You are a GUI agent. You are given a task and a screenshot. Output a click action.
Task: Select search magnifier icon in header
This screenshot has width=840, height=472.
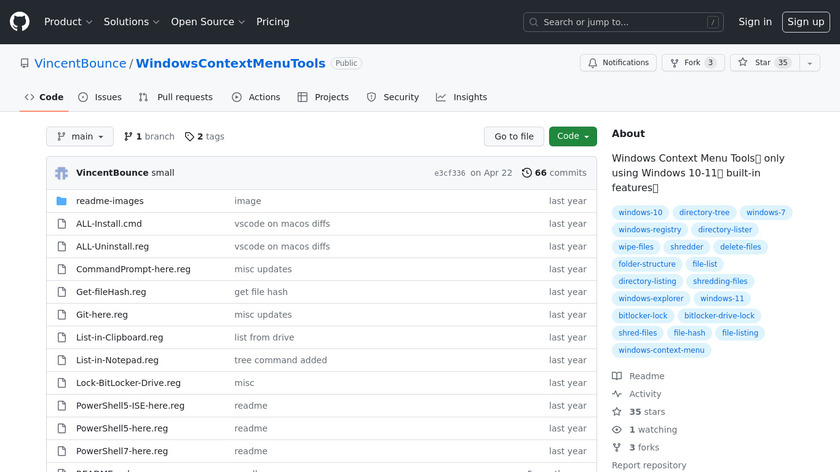[x=534, y=22]
